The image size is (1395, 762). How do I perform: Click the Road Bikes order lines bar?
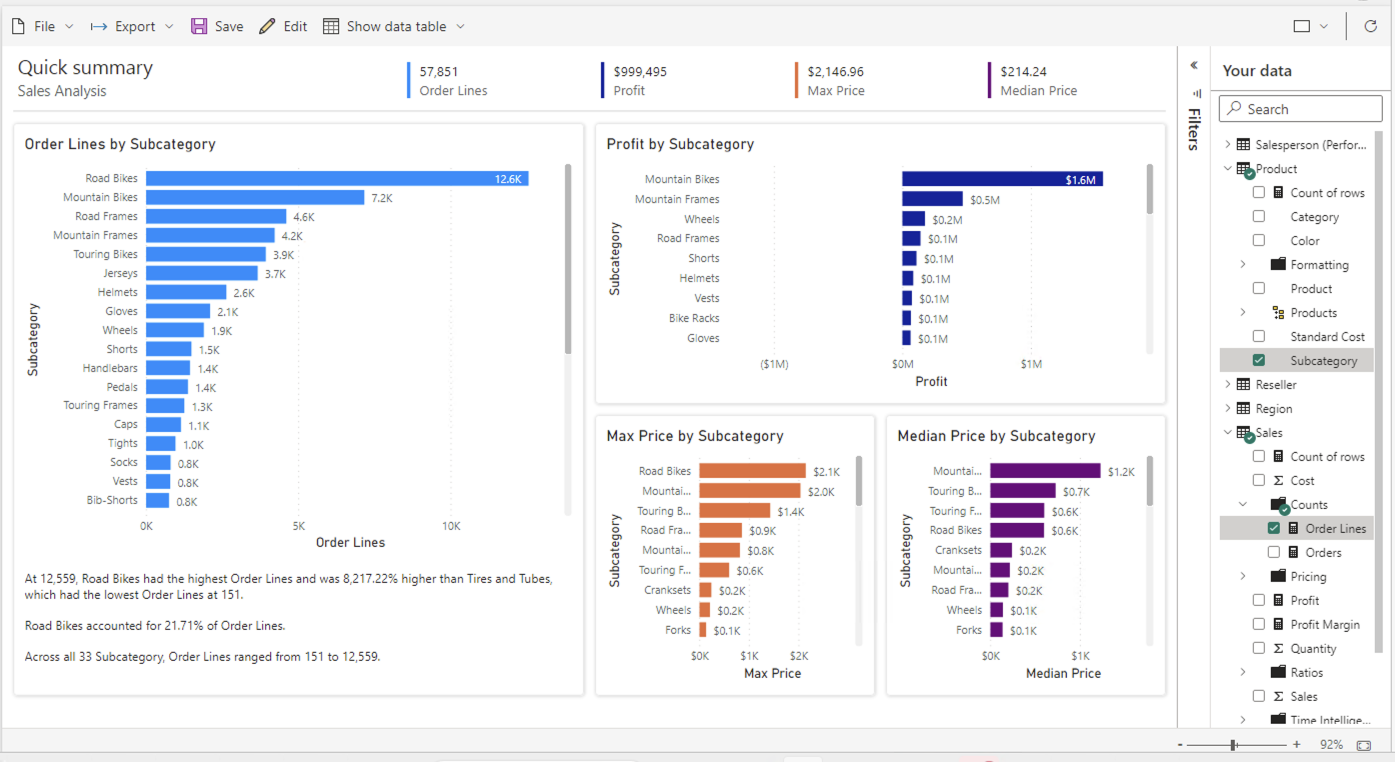(337, 178)
